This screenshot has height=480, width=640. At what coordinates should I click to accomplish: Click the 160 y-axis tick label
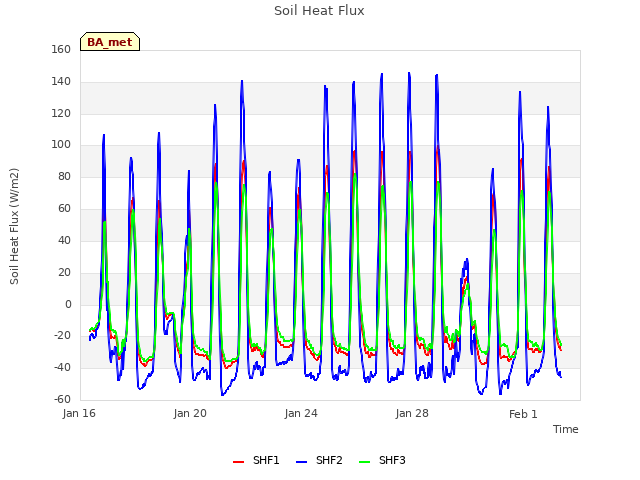[x=61, y=49]
